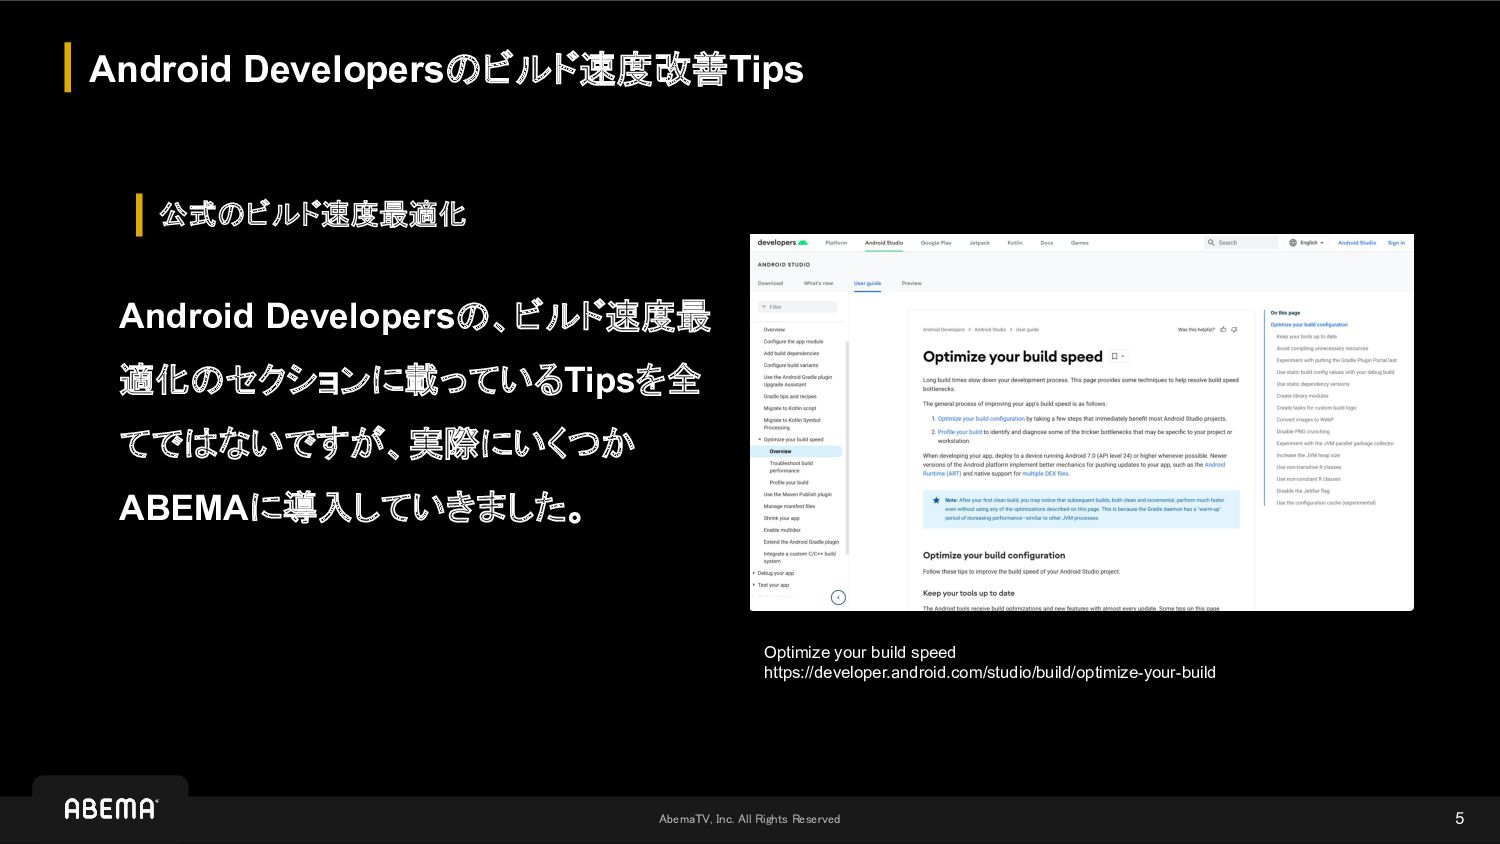
Task: Jump to 'Use non-transitive R classes' in the page contents
Action: click(1309, 467)
